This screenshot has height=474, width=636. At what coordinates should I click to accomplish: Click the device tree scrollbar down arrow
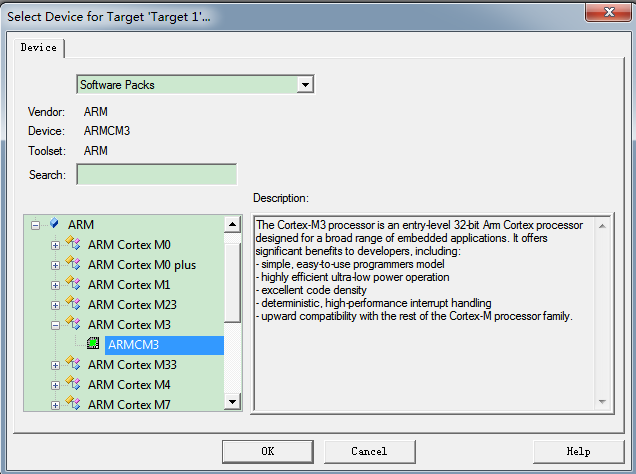pos(233,401)
